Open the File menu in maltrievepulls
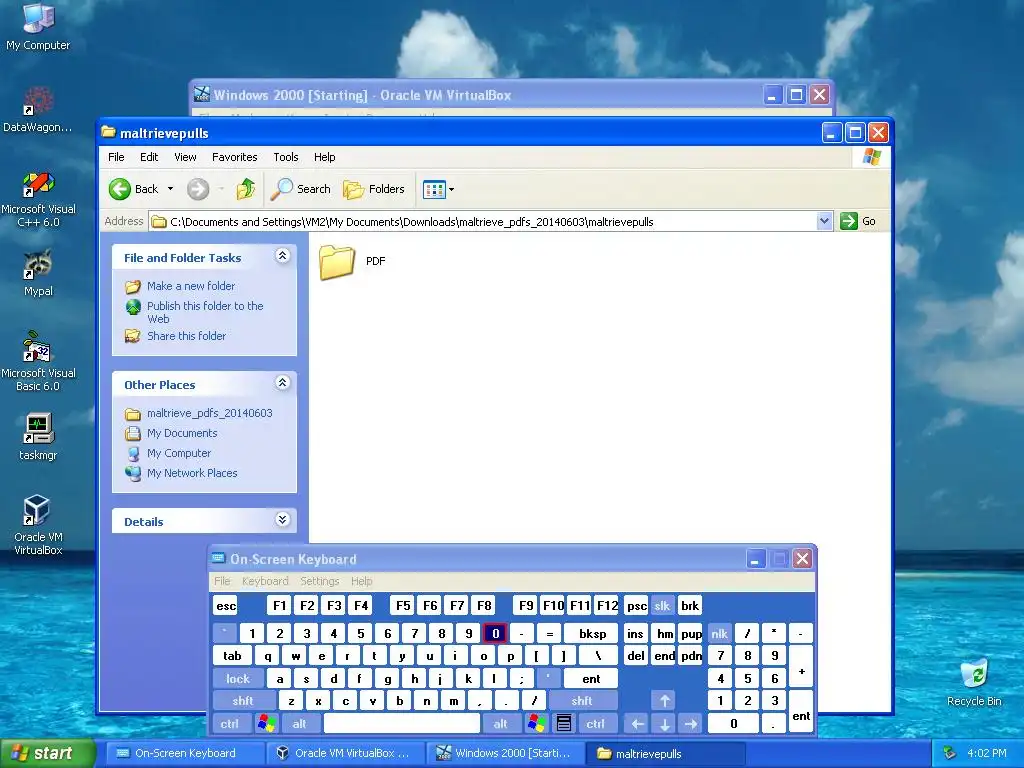Viewport: 1024px width, 768px height. tap(116, 157)
